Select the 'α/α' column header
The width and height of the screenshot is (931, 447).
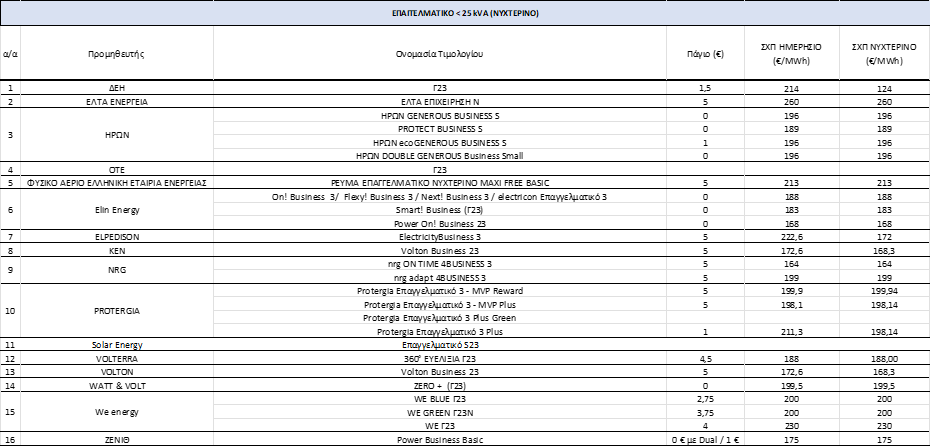(10, 53)
